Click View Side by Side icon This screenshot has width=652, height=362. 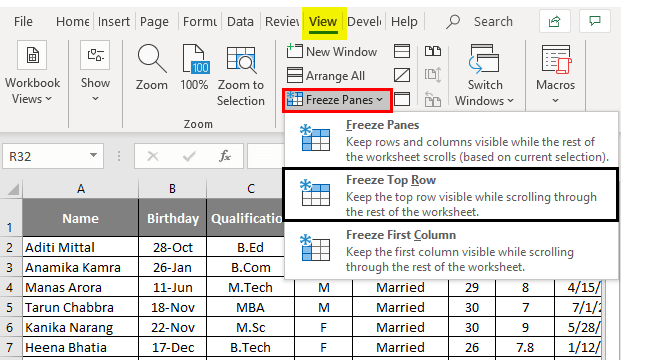pyautogui.click(x=433, y=52)
